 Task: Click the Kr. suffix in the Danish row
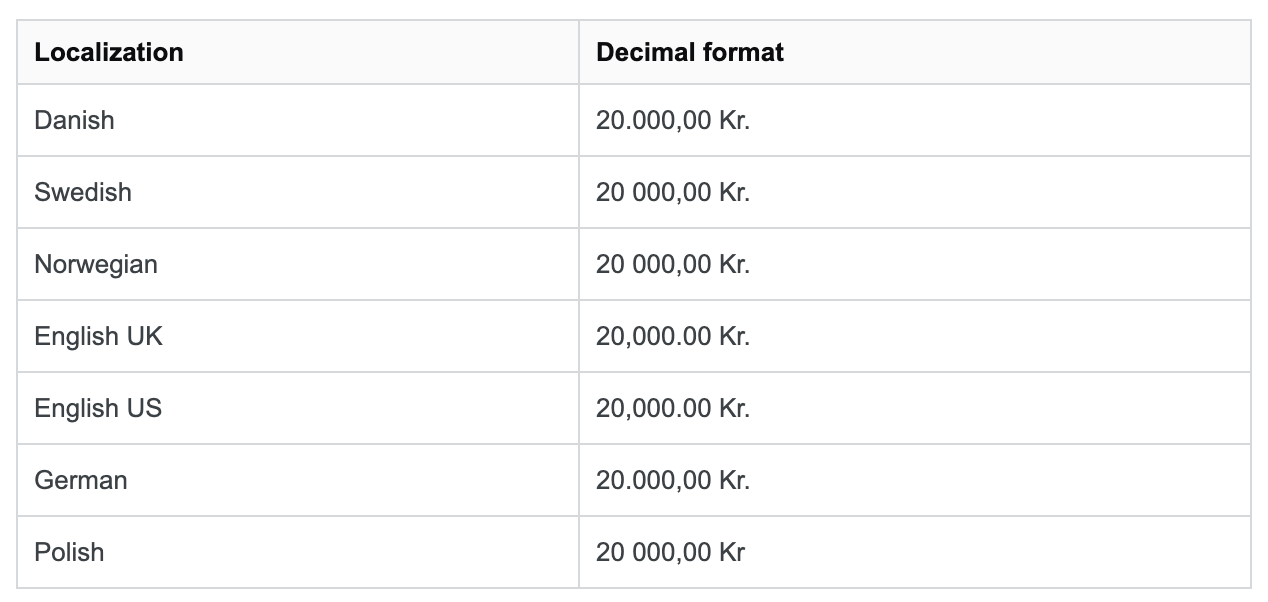point(734,120)
